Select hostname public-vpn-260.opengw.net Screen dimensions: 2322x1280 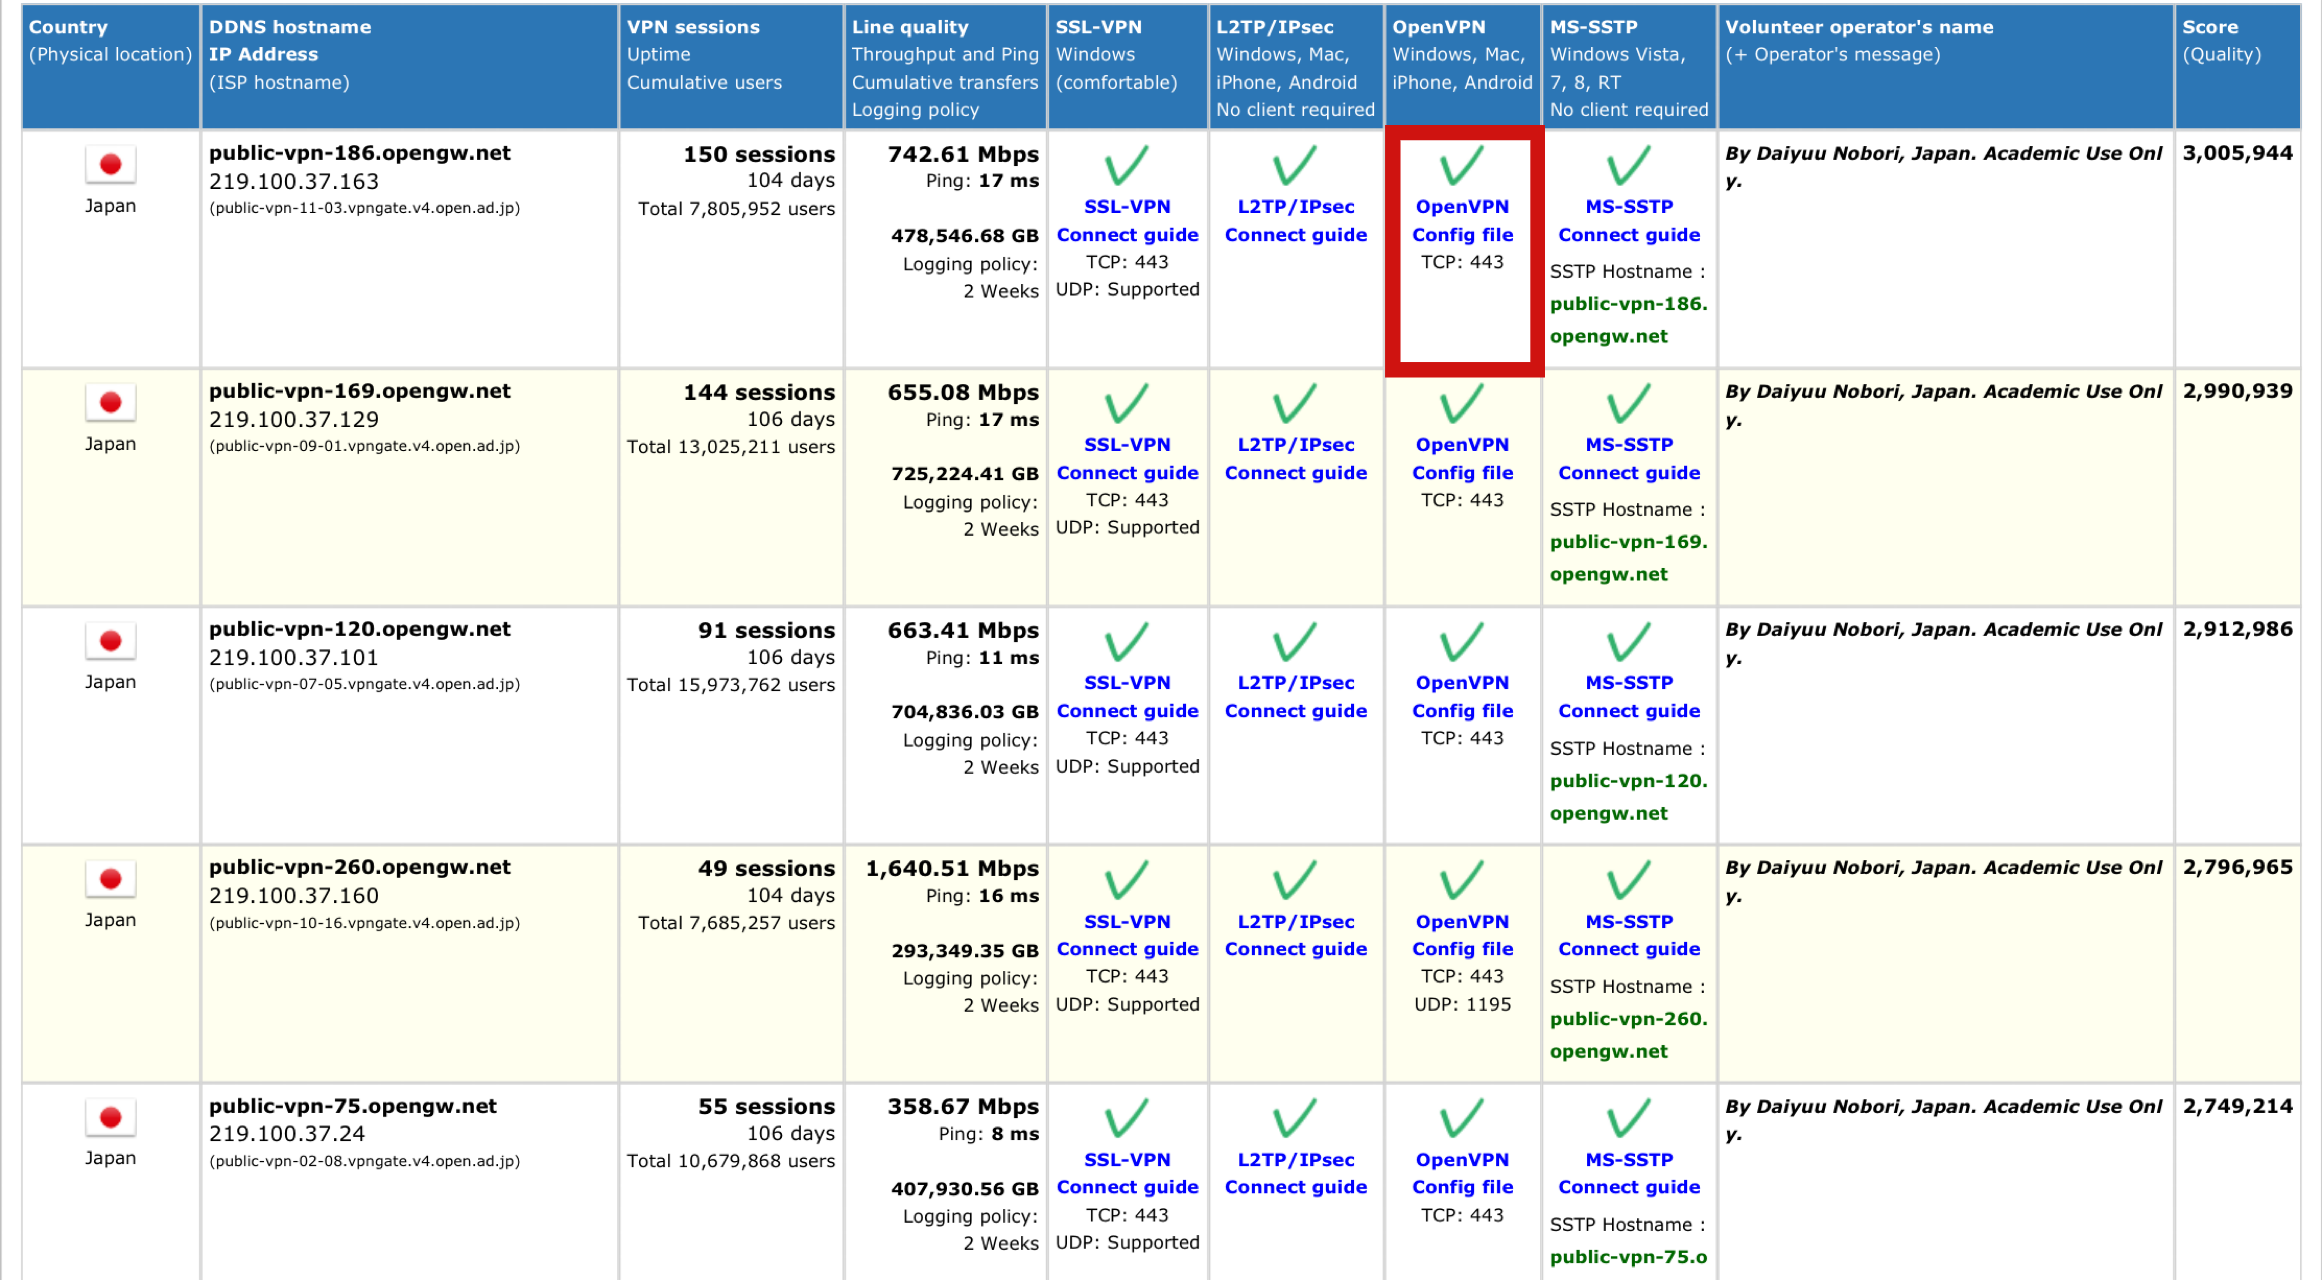[359, 867]
